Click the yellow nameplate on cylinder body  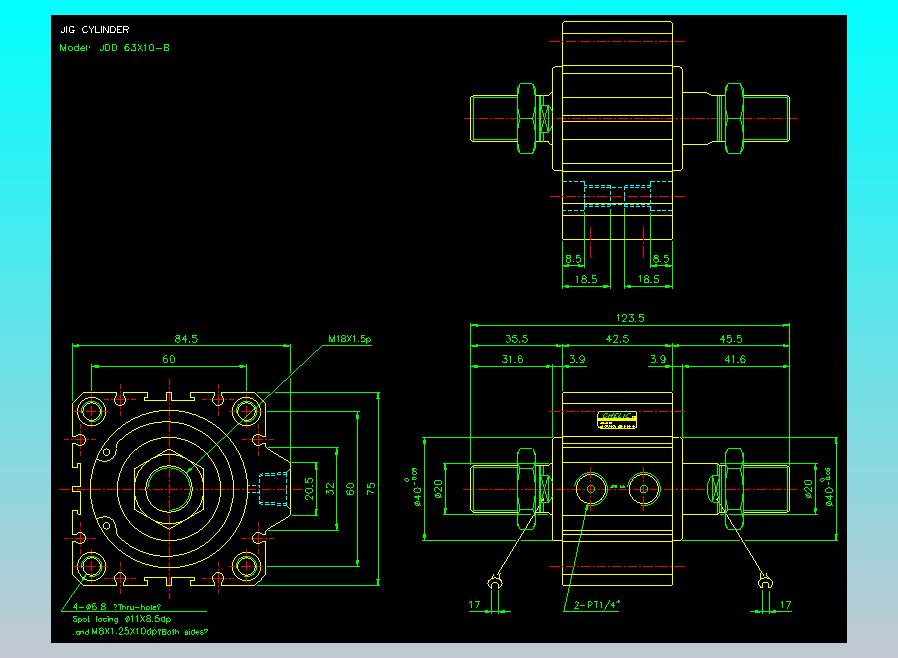pyautogui.click(x=617, y=420)
